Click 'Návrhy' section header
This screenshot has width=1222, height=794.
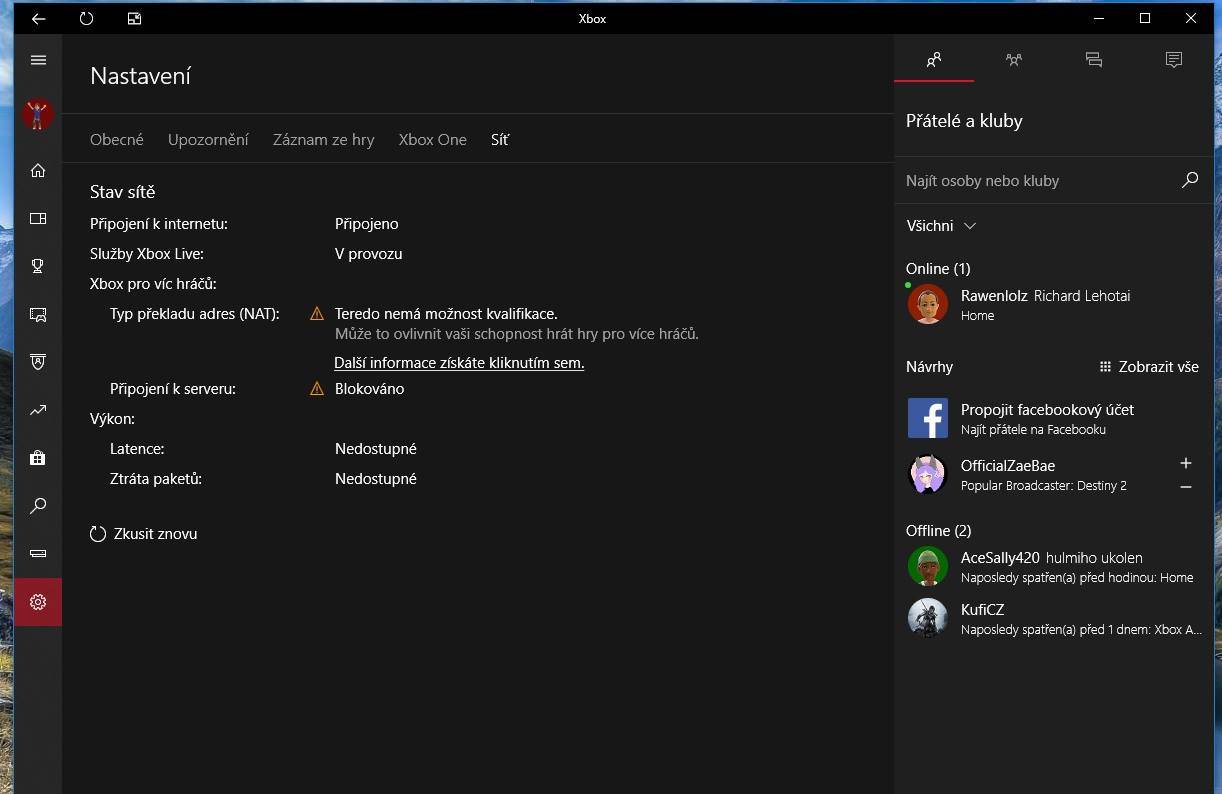click(929, 367)
